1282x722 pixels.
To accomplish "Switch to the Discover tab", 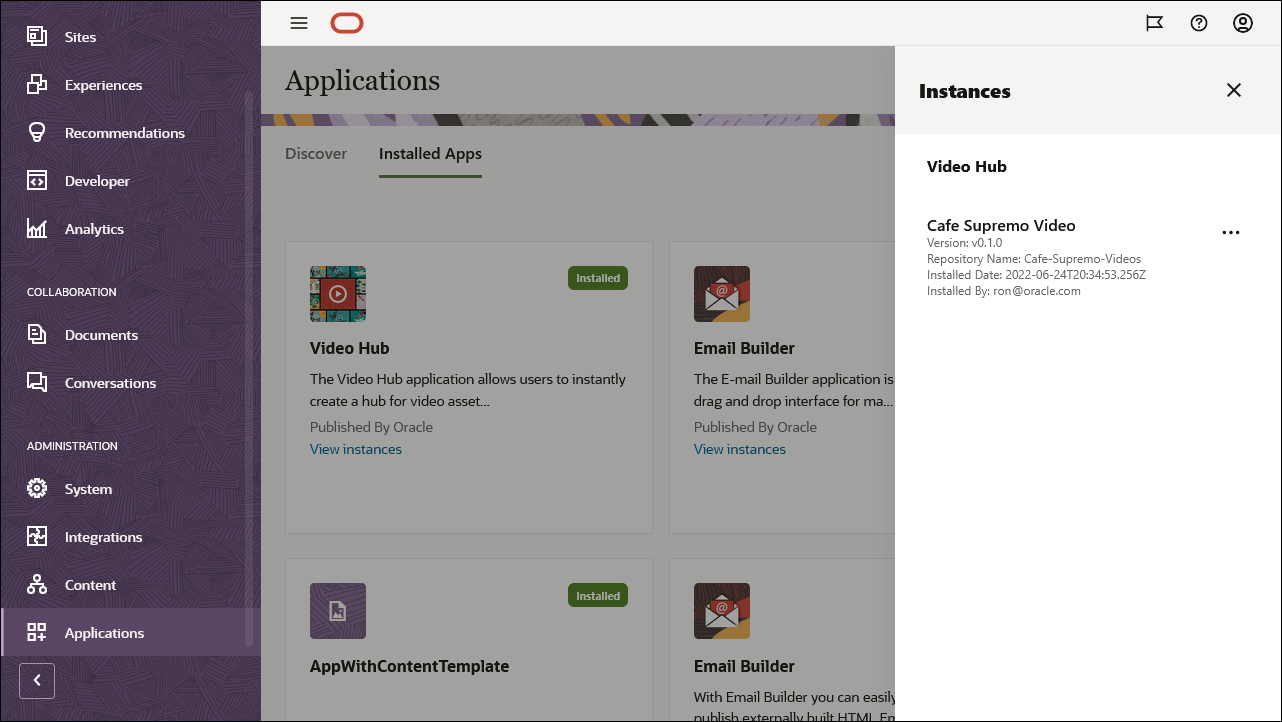I will pyautogui.click(x=316, y=153).
